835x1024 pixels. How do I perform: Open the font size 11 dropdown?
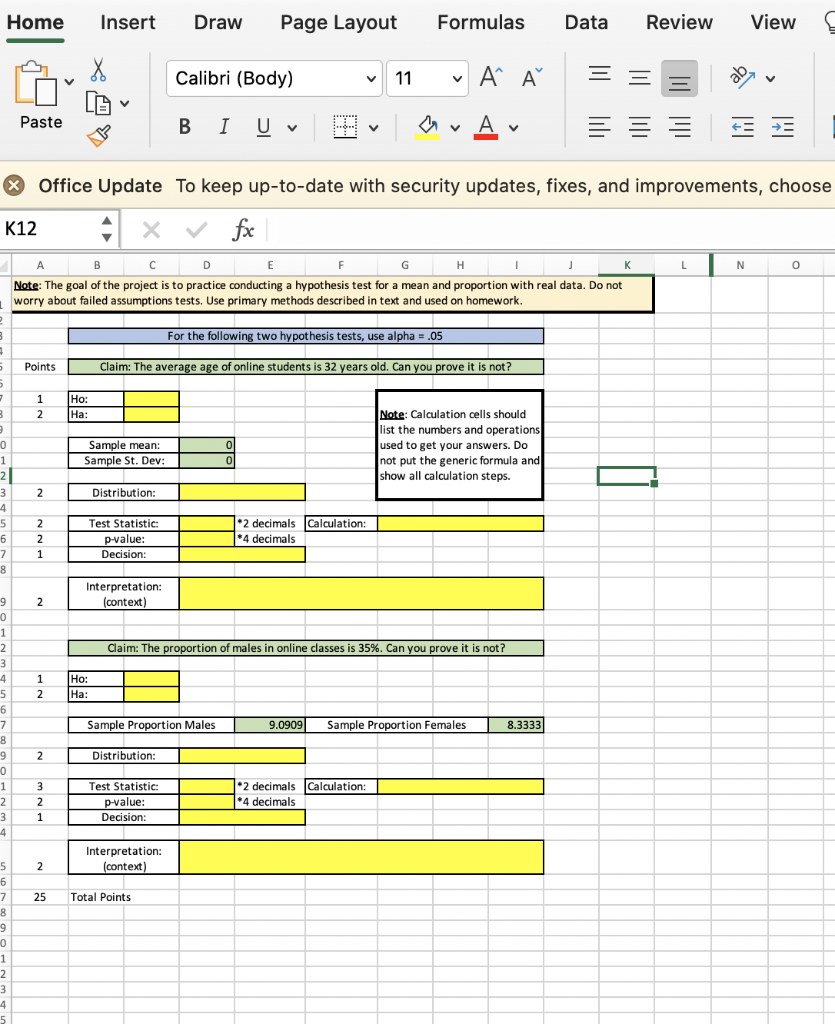(427, 78)
